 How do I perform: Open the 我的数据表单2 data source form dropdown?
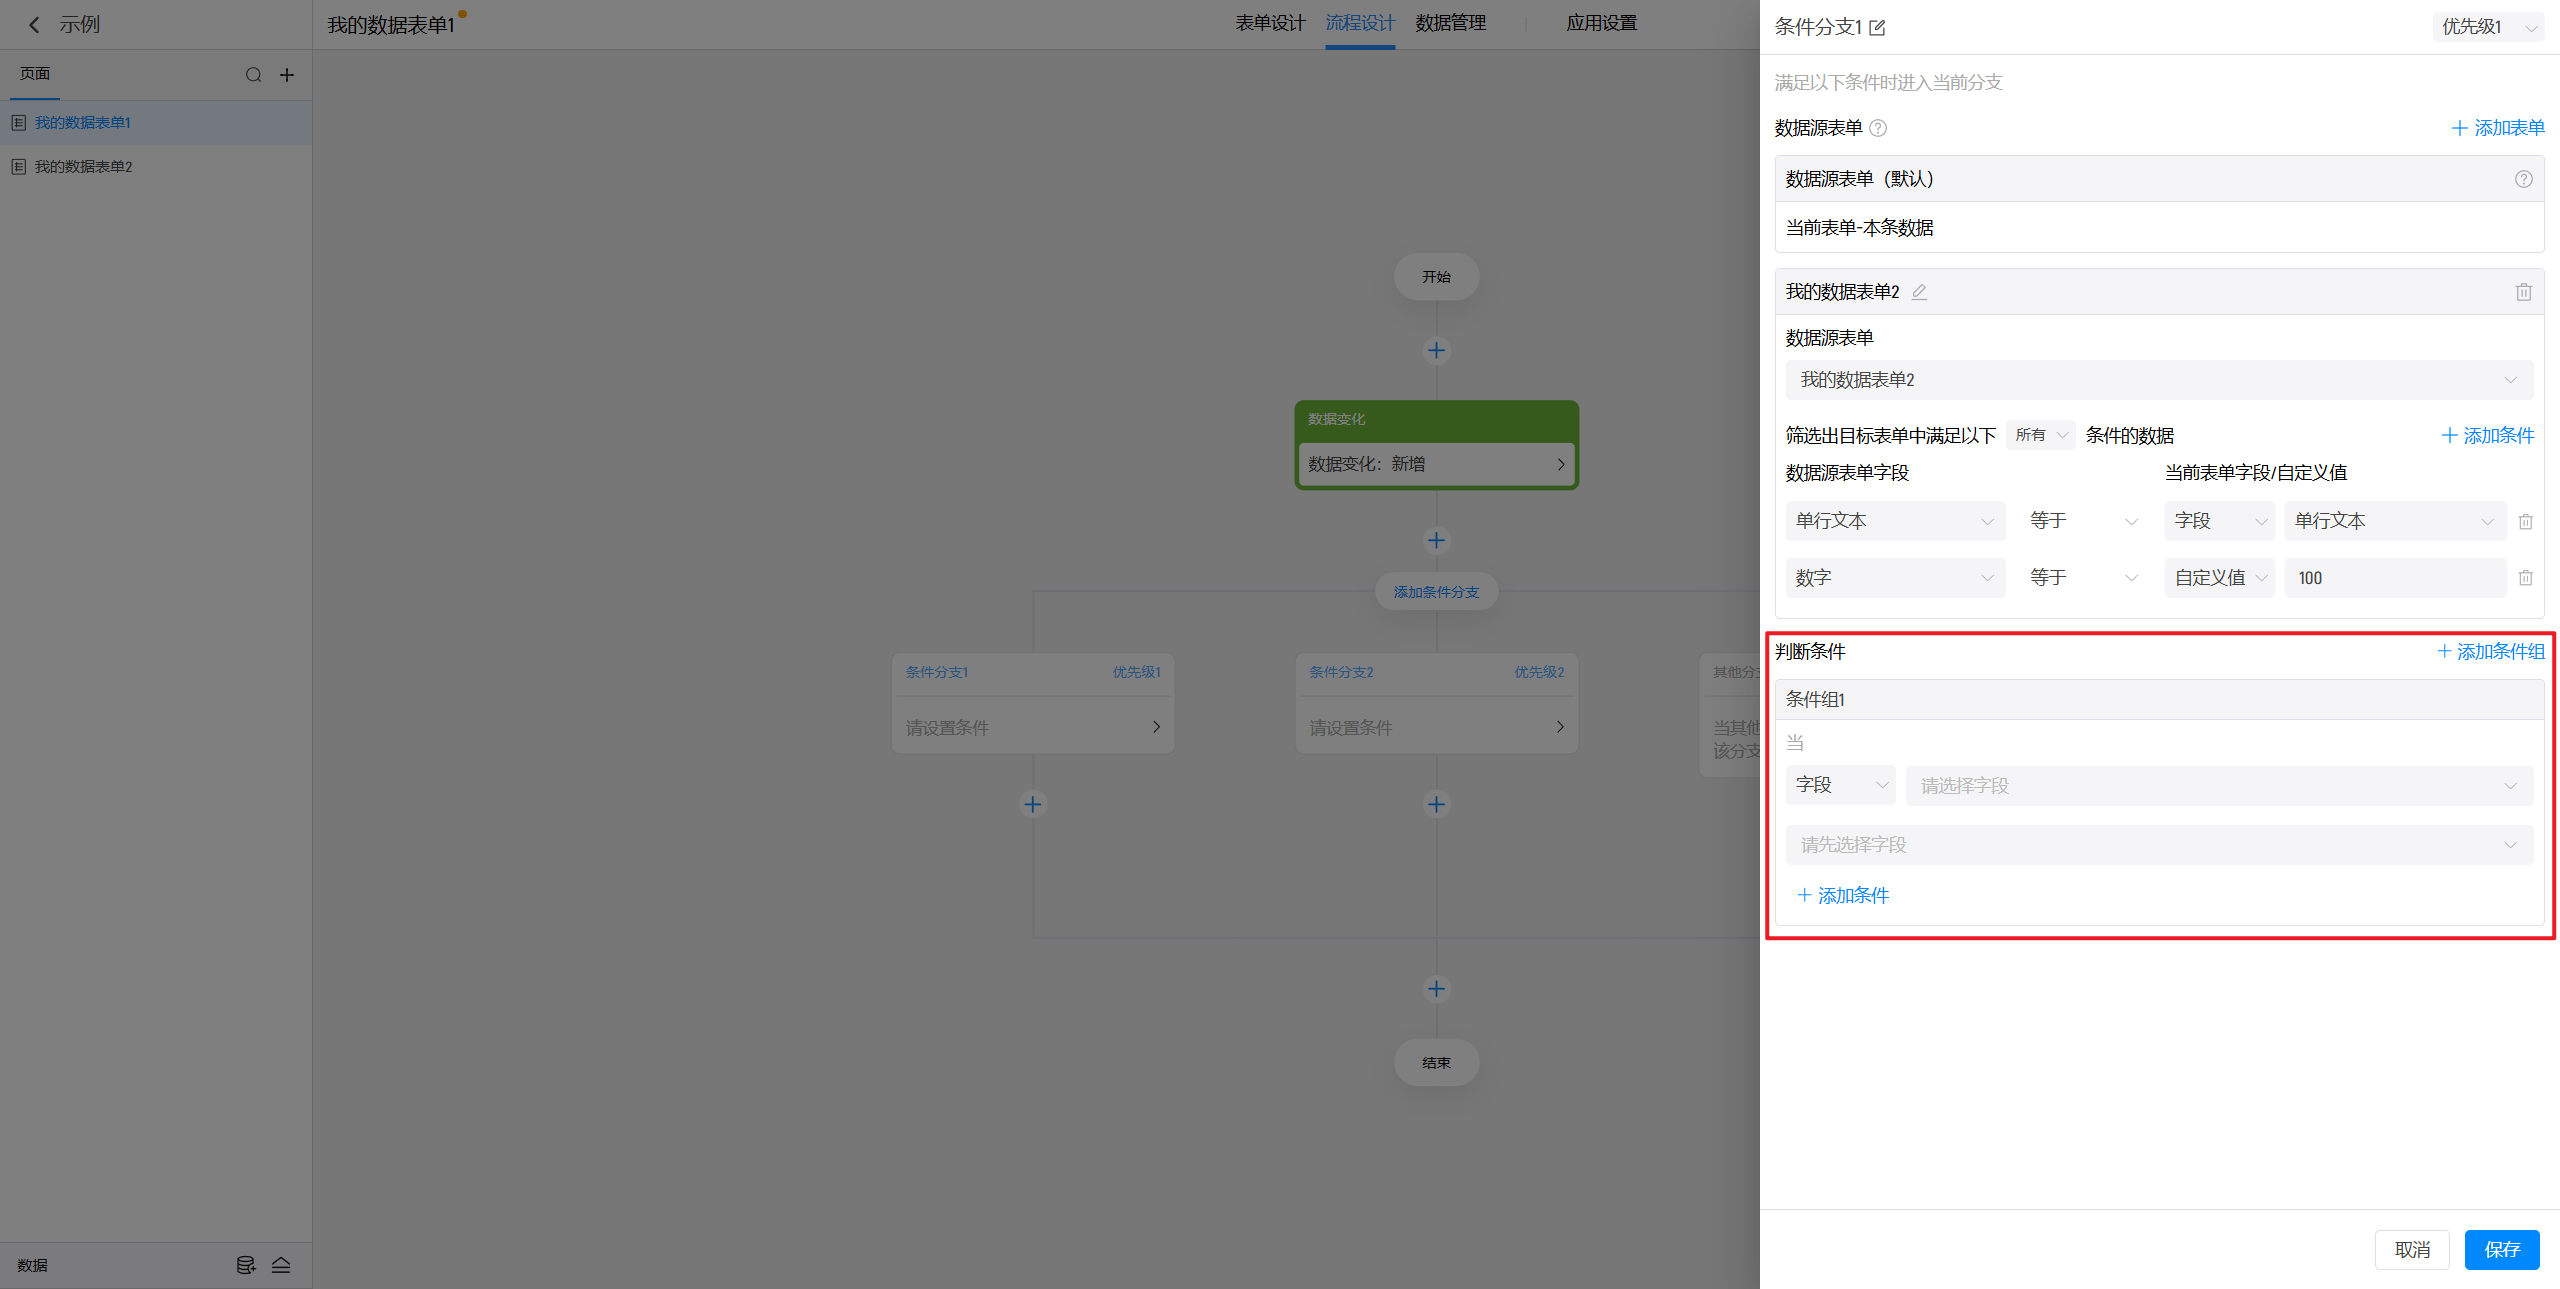pyautogui.click(x=2158, y=380)
